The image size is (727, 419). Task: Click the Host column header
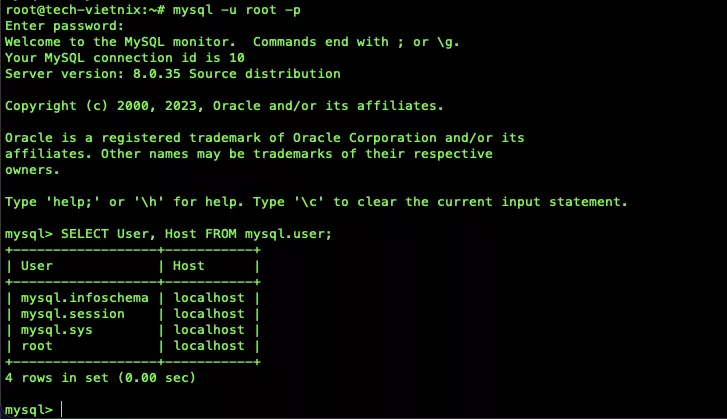[189, 266]
